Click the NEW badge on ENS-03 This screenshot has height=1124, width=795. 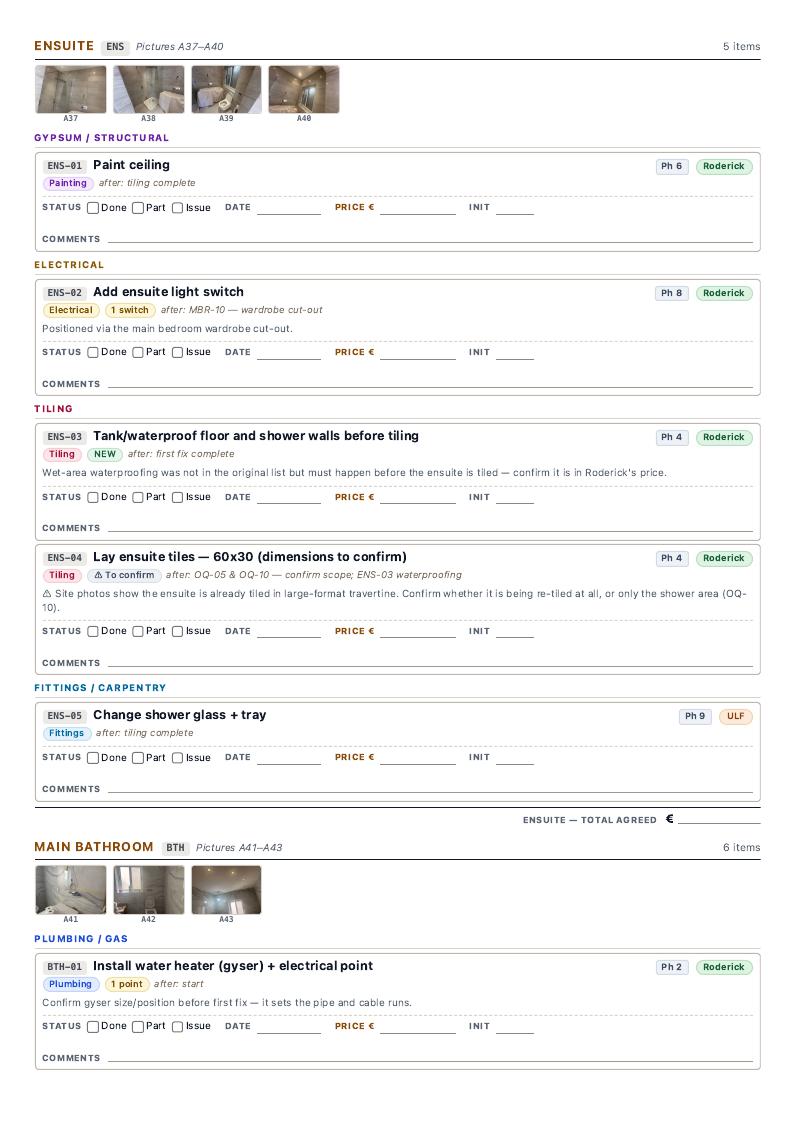[105, 454]
